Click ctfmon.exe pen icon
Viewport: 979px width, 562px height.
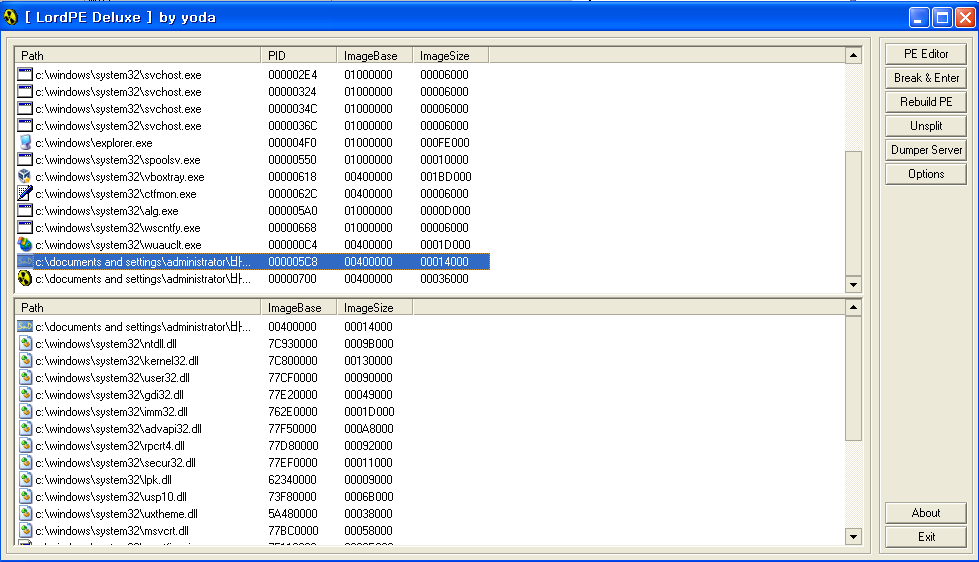25,194
